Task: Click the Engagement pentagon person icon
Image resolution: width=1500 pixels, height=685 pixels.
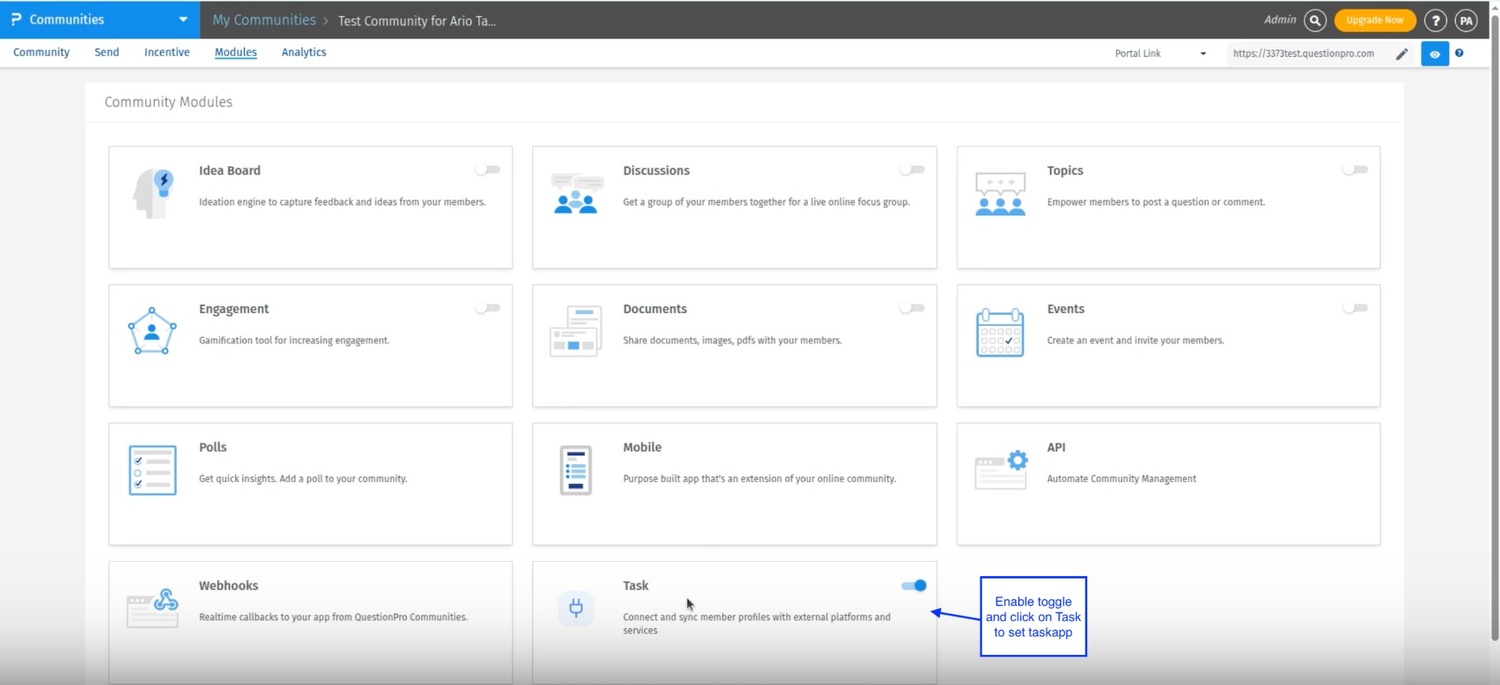Action: 152,332
